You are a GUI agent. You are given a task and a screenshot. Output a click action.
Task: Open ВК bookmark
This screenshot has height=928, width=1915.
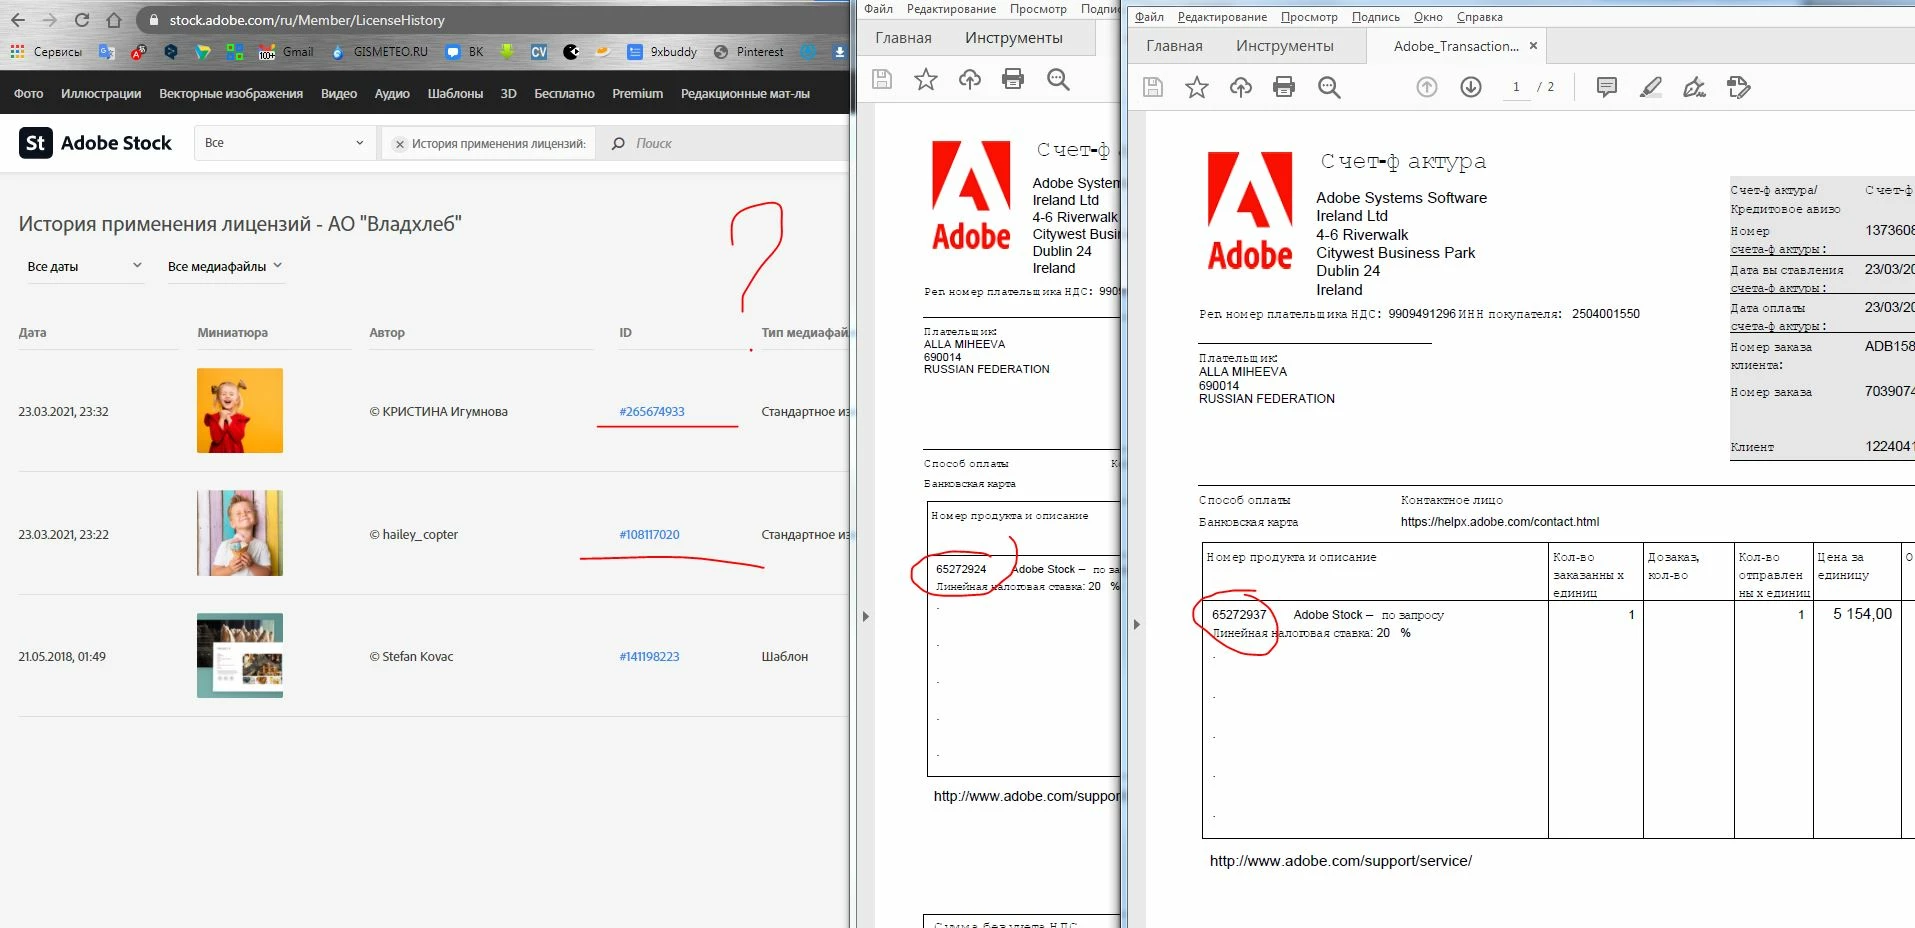click(x=465, y=52)
